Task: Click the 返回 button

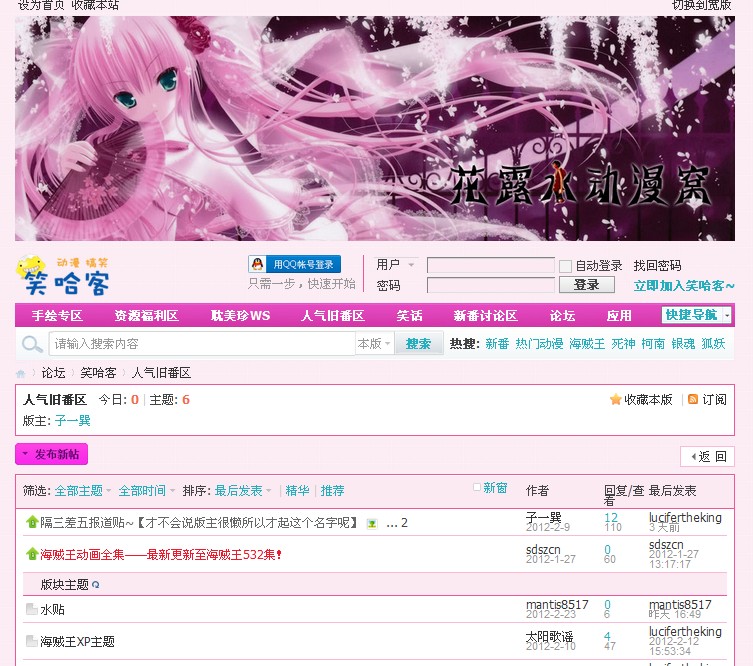Action: coord(707,457)
